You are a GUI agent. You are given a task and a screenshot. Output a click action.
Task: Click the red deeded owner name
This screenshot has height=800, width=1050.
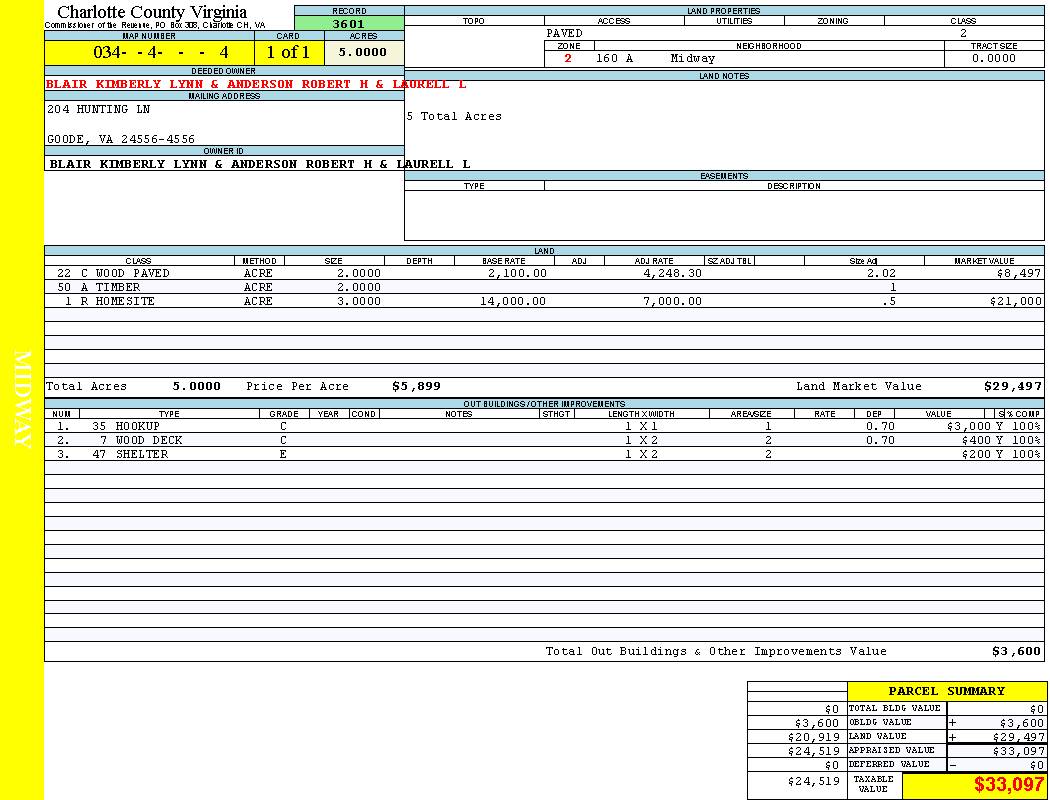(256, 84)
